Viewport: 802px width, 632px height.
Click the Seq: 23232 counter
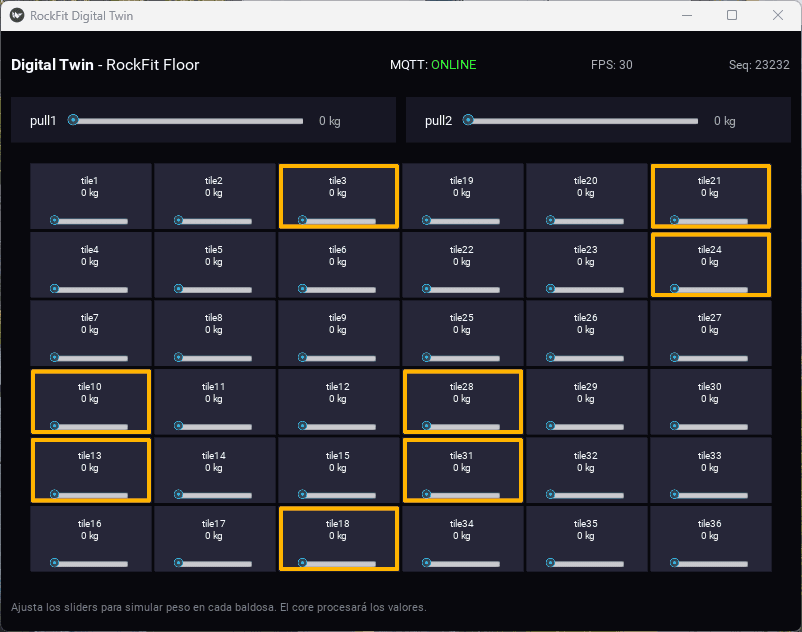[759, 65]
